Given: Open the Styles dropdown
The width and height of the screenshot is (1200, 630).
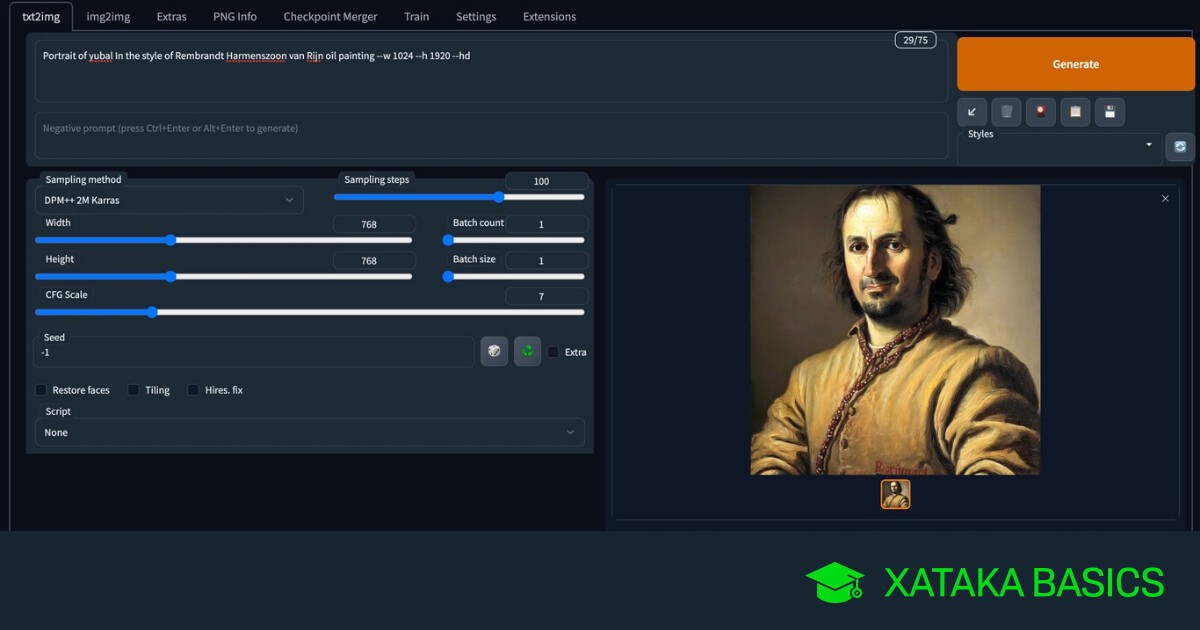Looking at the screenshot, I should point(1060,148).
